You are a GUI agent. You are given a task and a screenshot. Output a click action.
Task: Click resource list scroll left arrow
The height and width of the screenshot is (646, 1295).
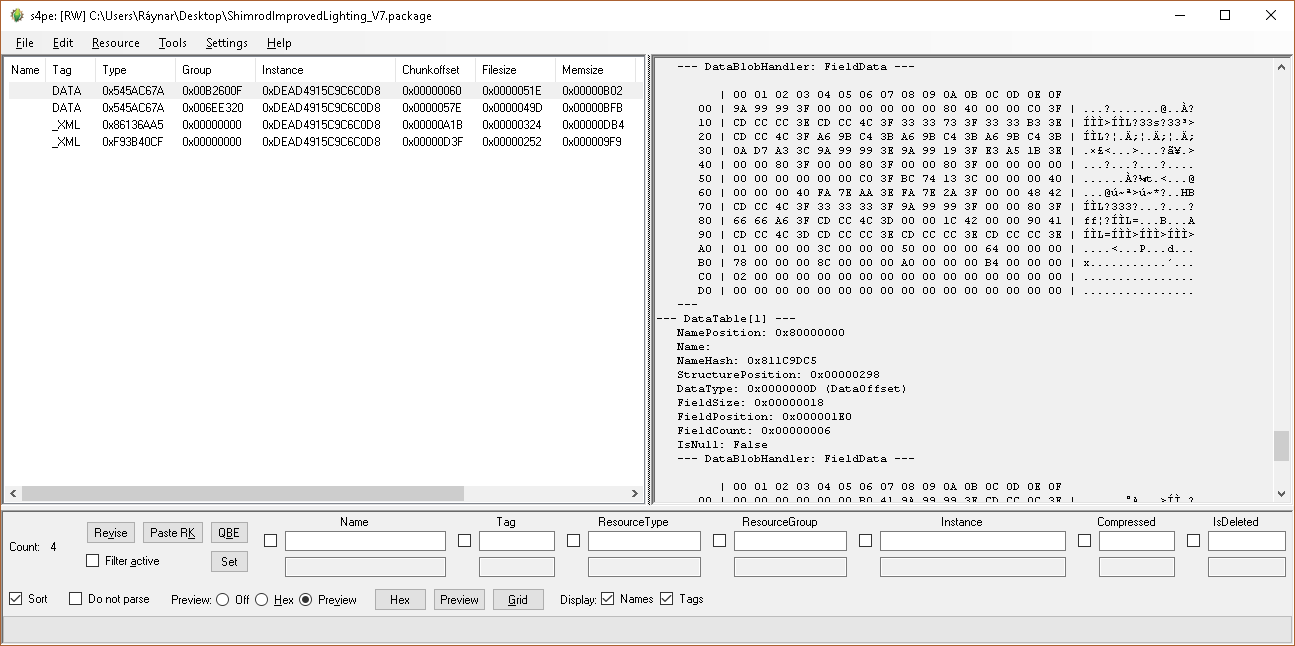[13, 493]
